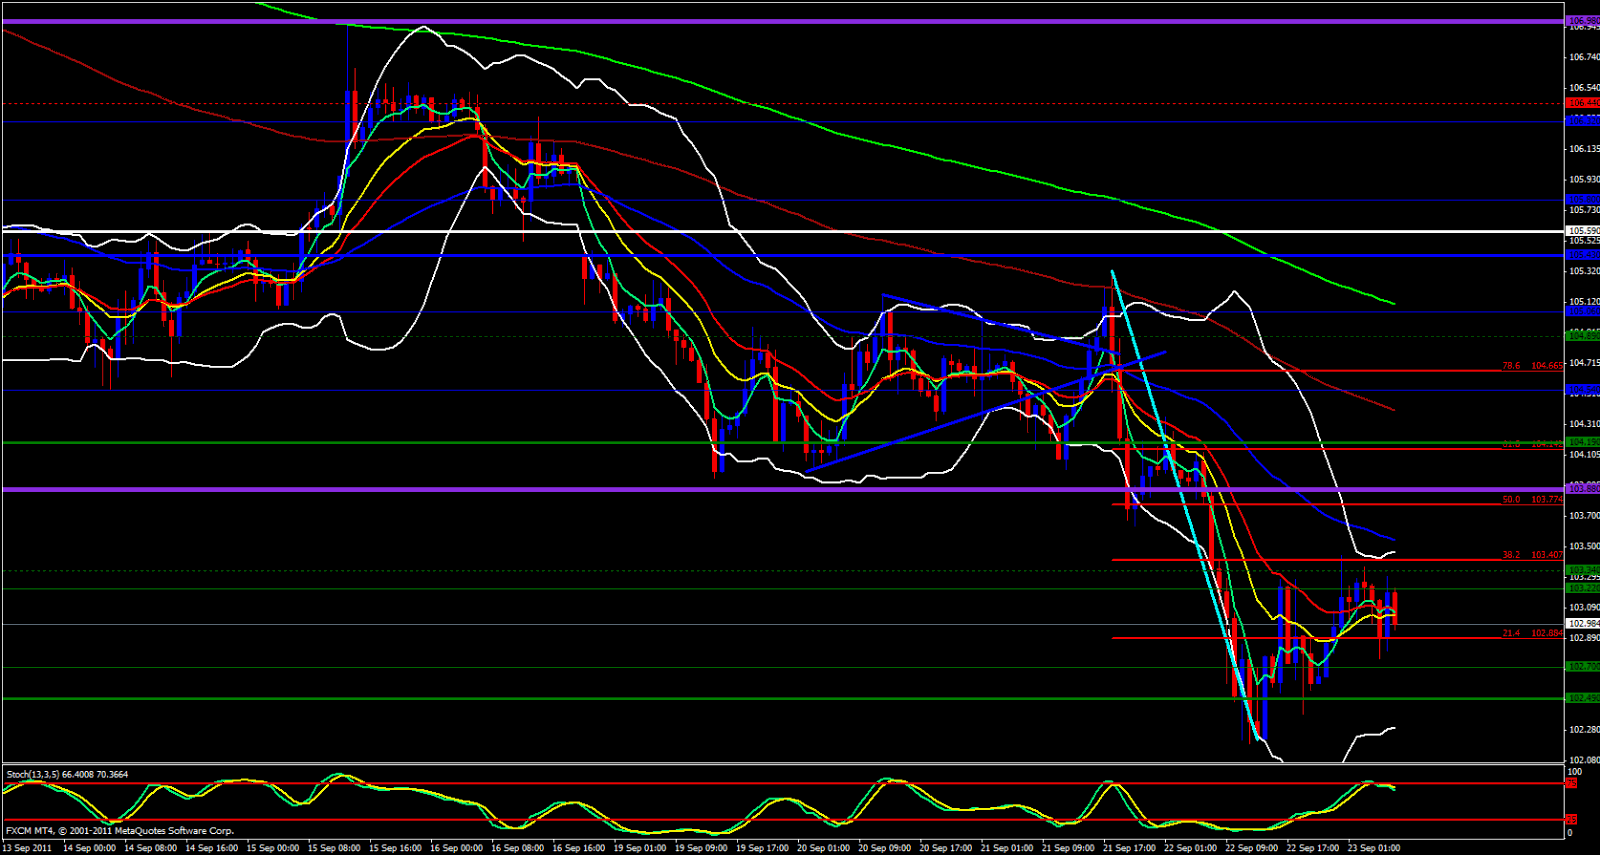Click the 20 Sep 09:00 time label
The image size is (1600, 855).
click(x=884, y=848)
